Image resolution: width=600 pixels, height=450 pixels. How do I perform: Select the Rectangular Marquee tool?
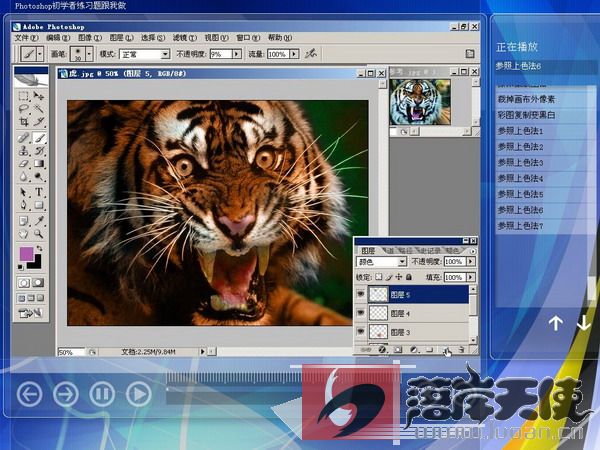tap(24, 96)
